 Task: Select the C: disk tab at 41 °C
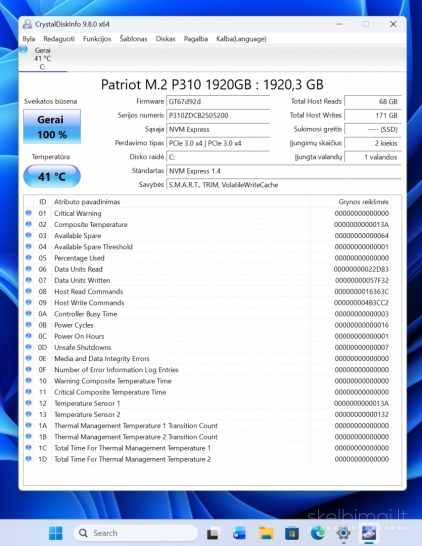tap(42, 58)
